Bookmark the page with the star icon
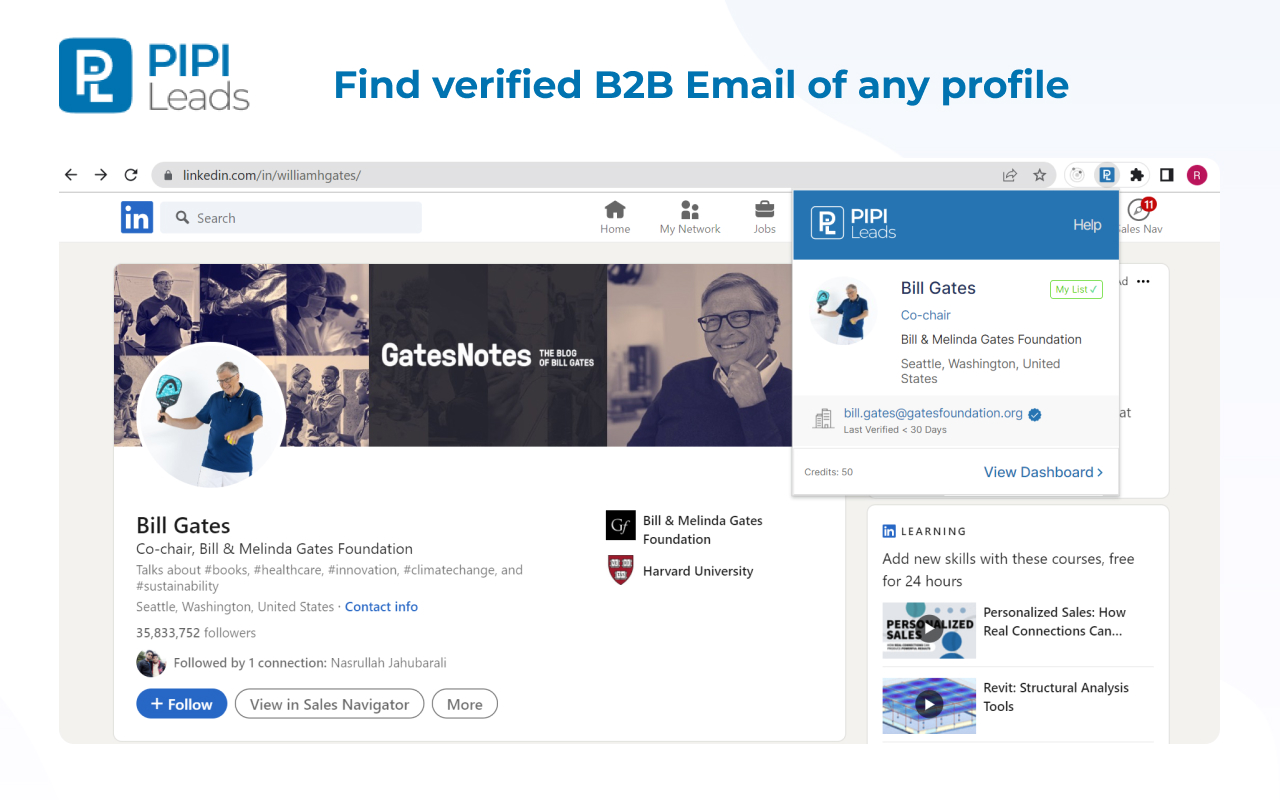Viewport: 1280px width, 800px height. [x=1039, y=174]
